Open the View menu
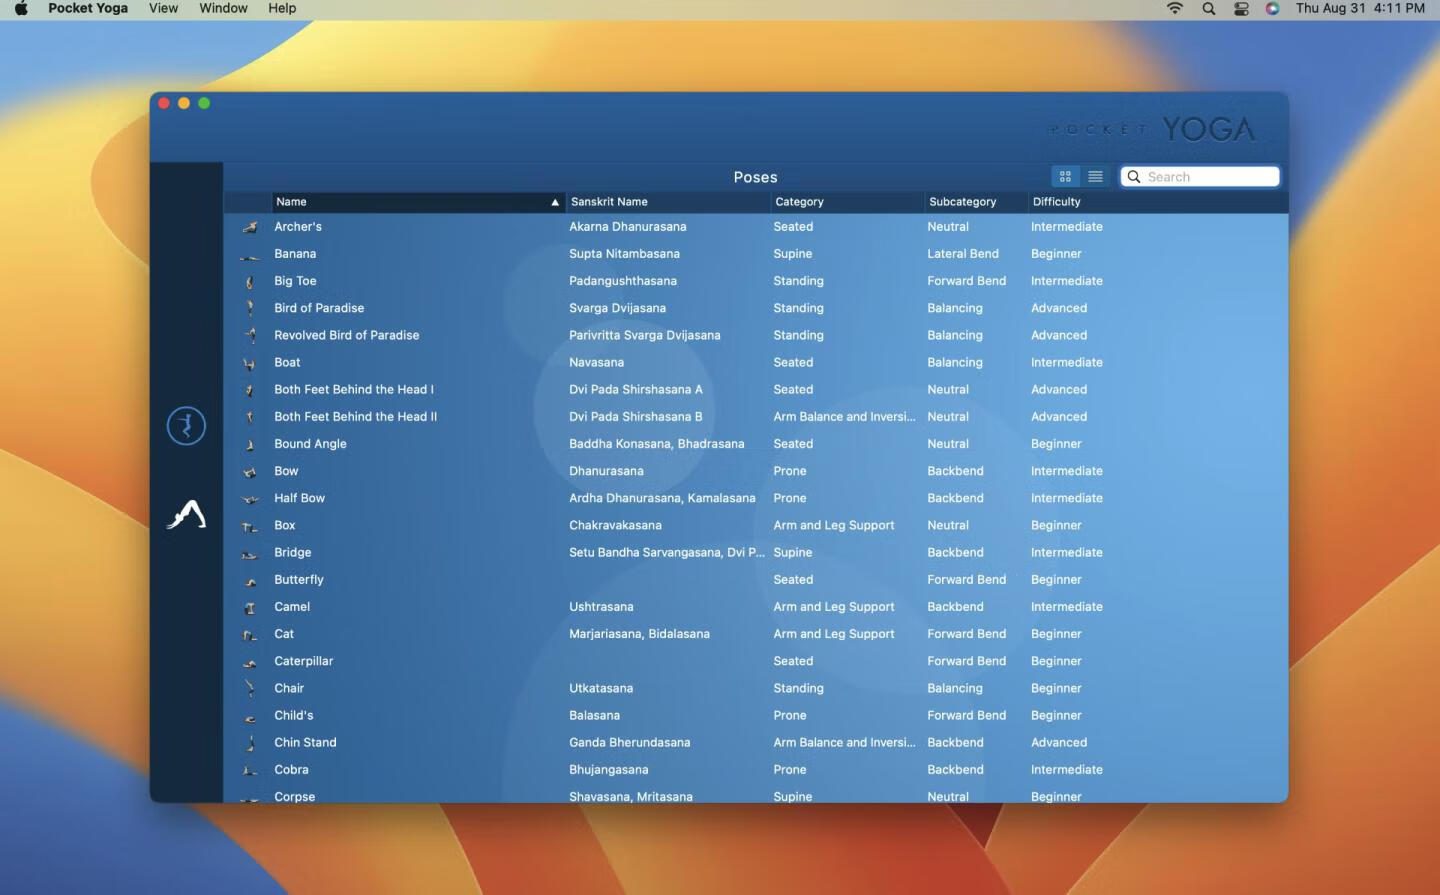Image resolution: width=1440 pixels, height=895 pixels. click(163, 8)
